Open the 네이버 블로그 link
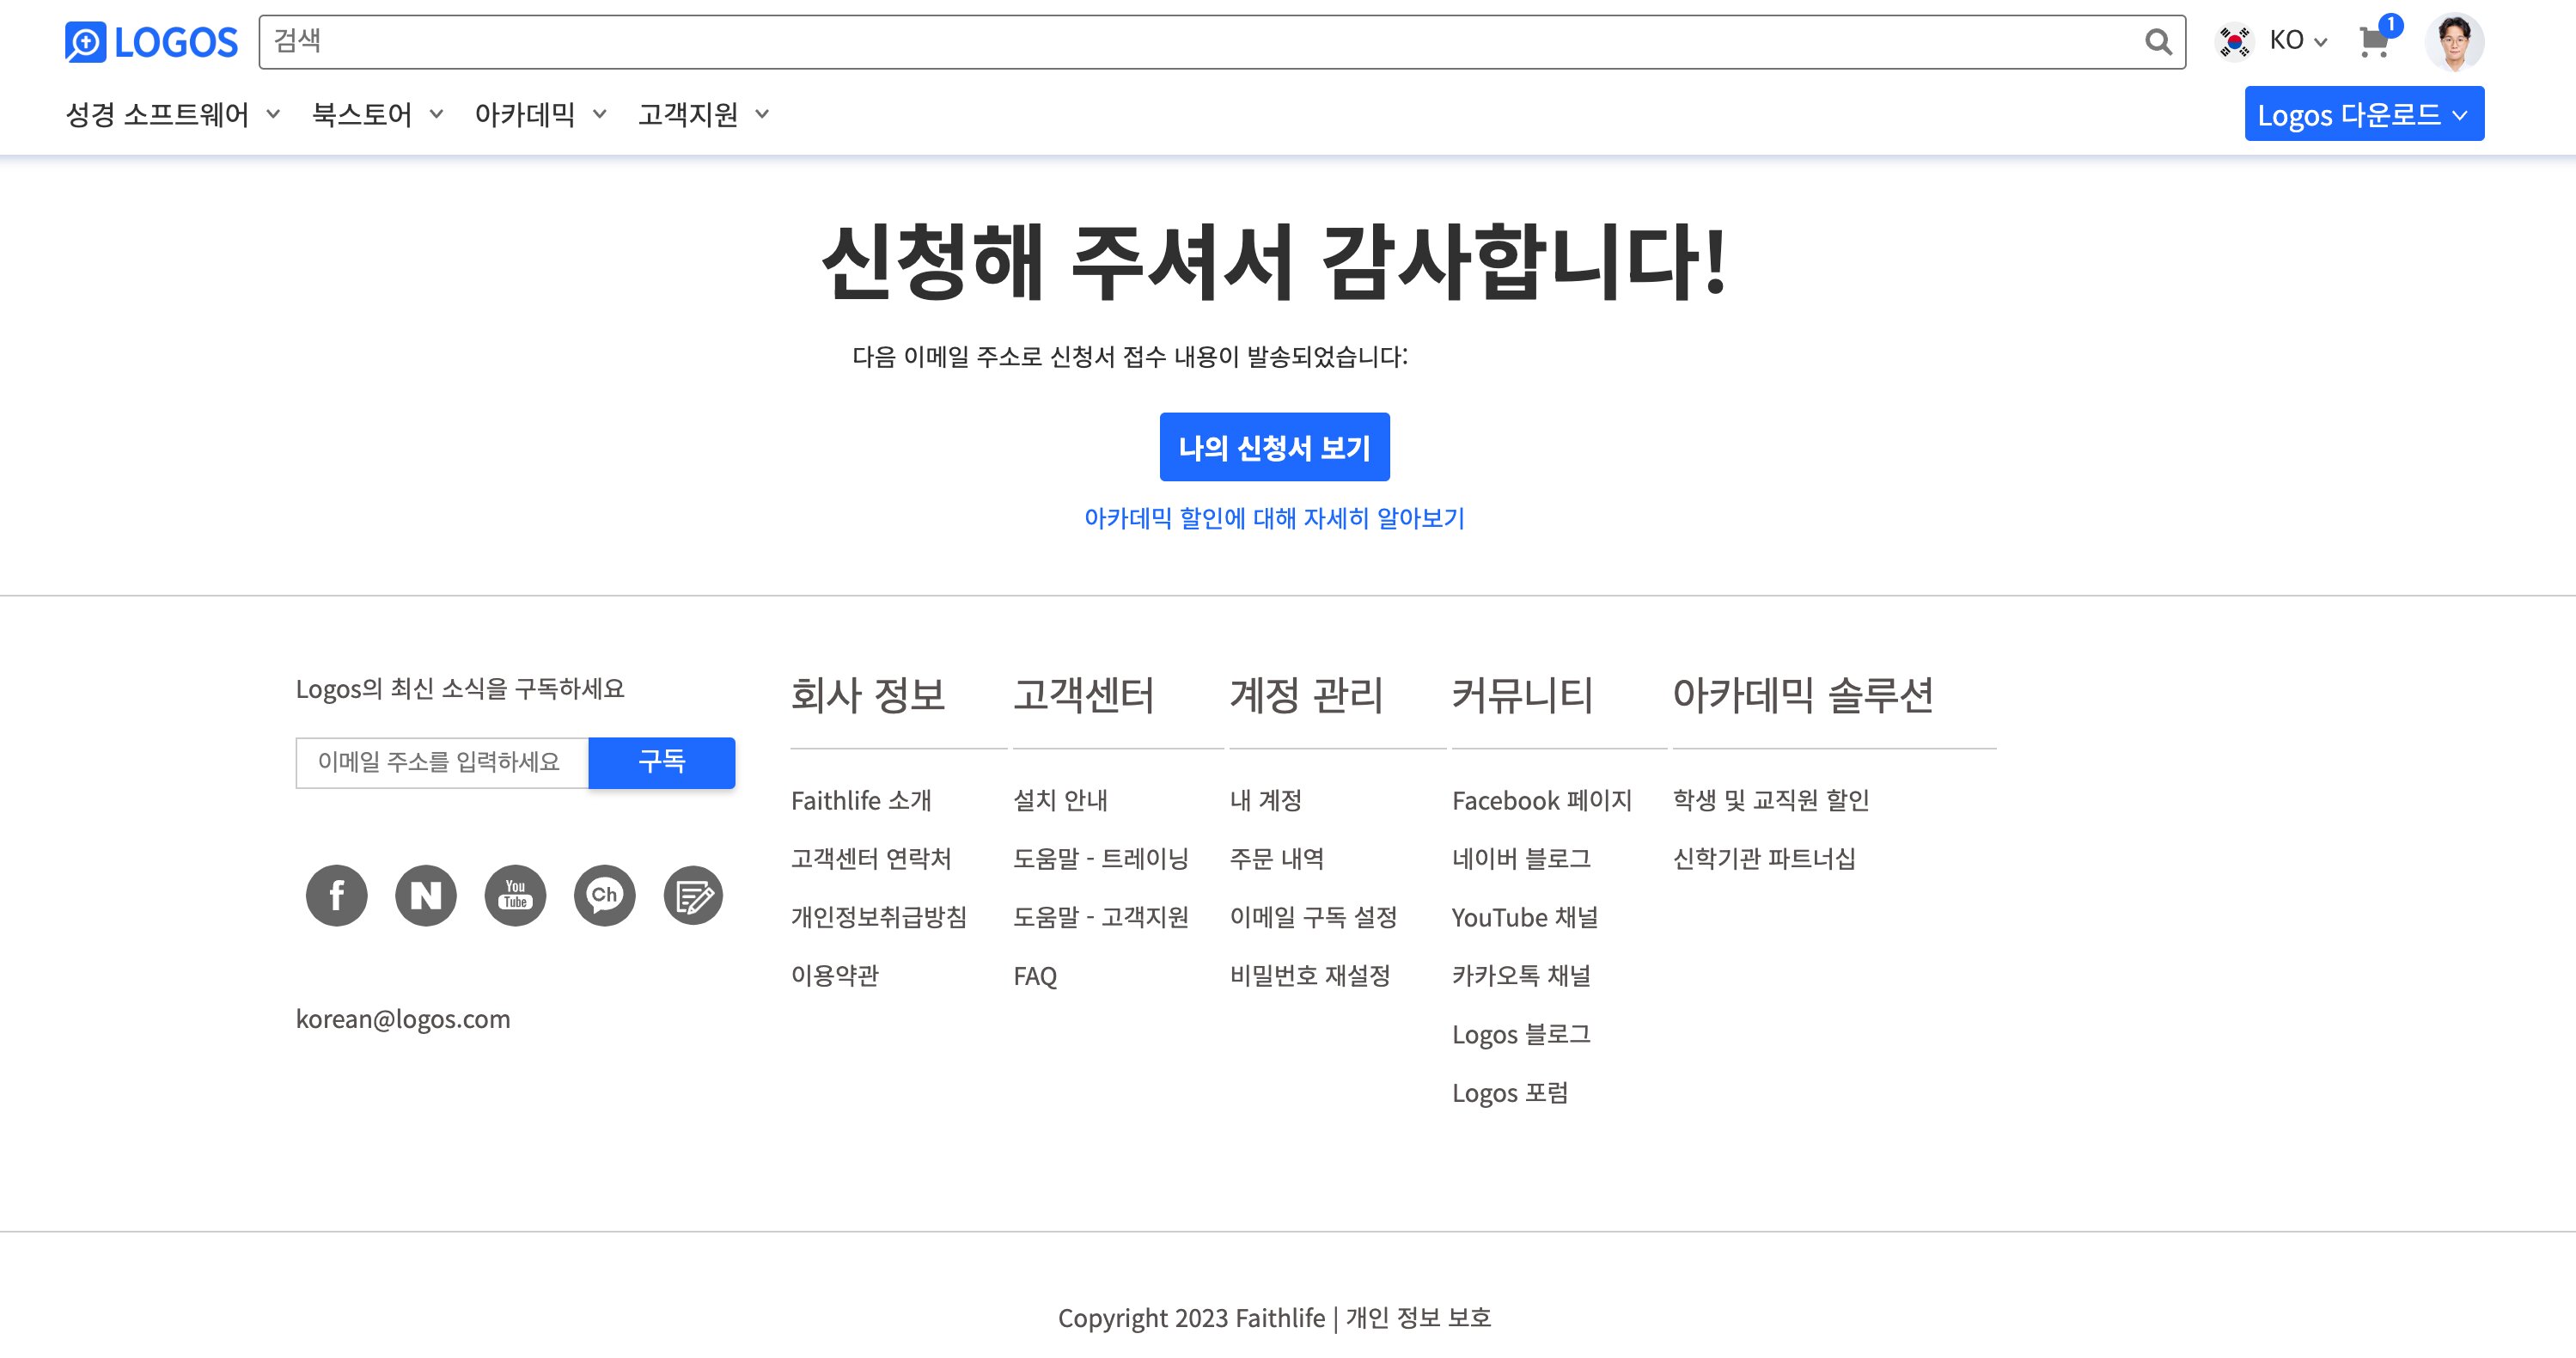The height and width of the screenshot is (1358, 2576). coord(1521,859)
